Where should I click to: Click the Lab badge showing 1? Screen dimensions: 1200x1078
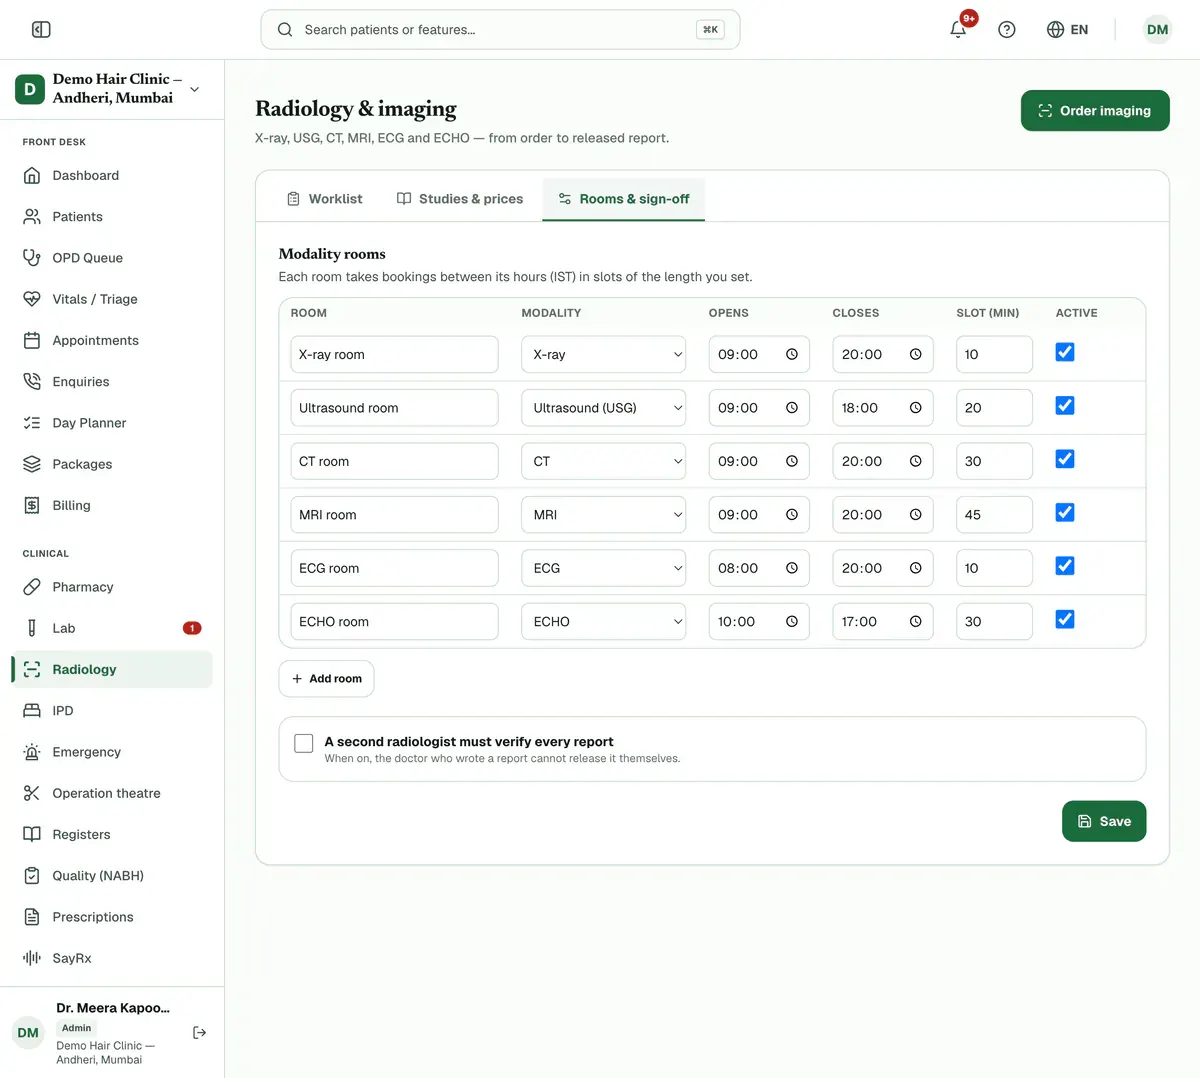(192, 628)
